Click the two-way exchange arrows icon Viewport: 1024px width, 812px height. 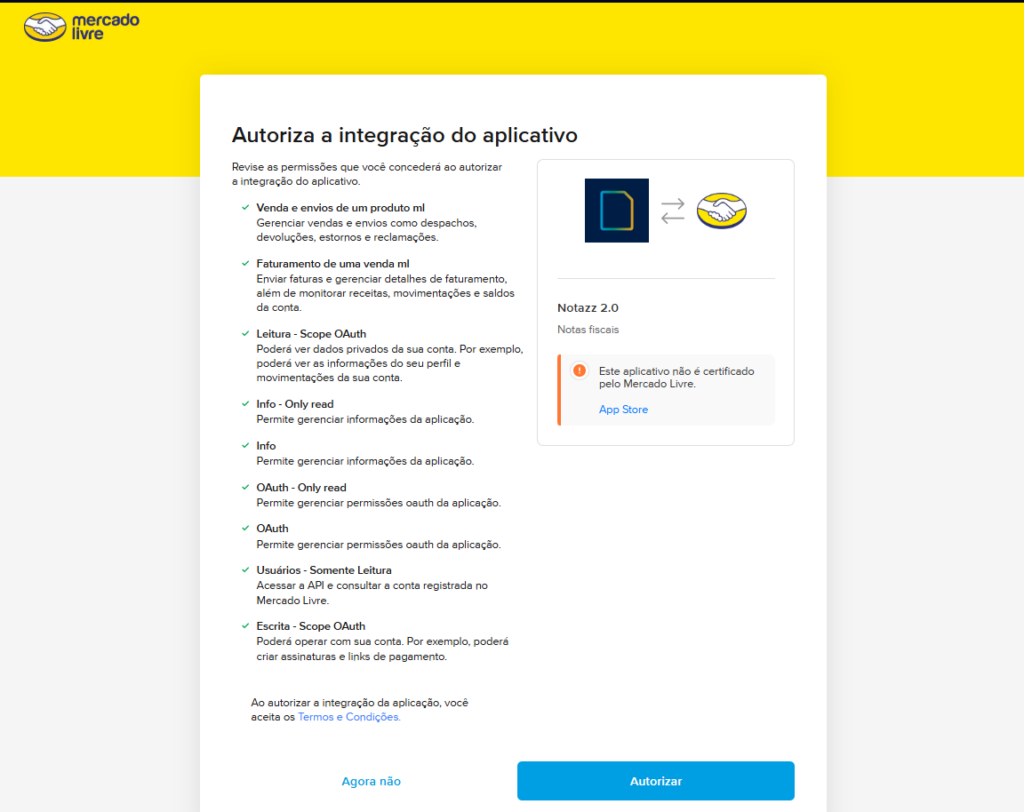point(673,210)
